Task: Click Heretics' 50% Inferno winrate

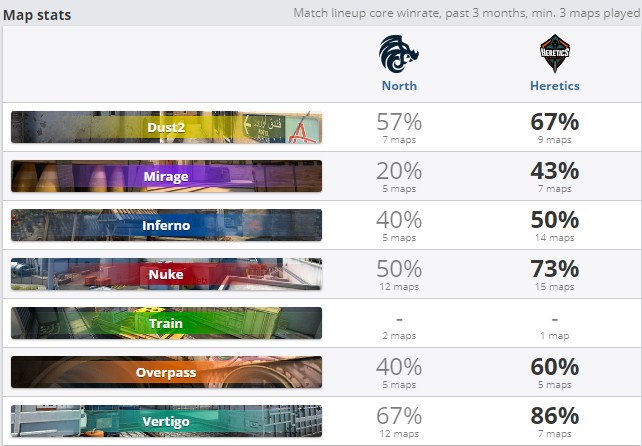Action: click(x=554, y=221)
